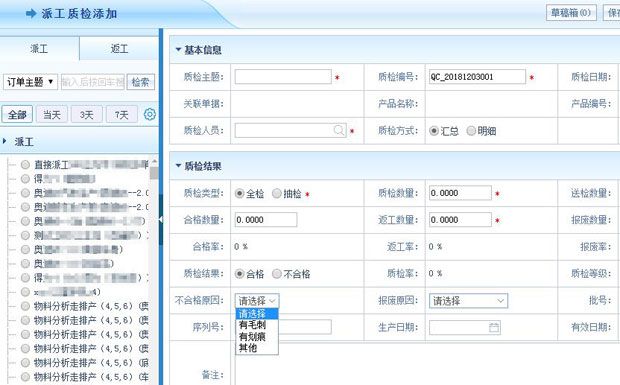Viewport: 620px width, 385px height.
Task: Click the 检索 search button
Action: point(140,82)
